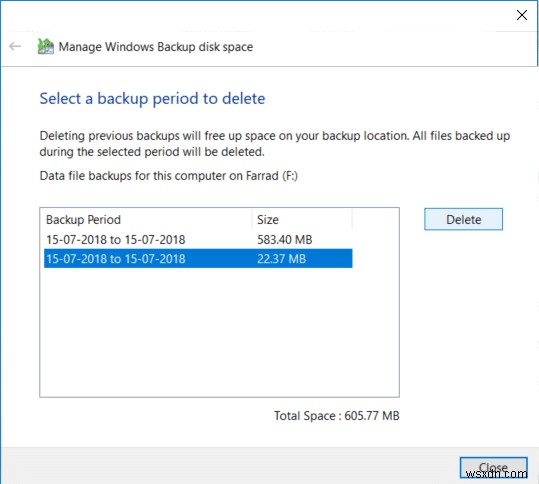Click the Total Space : 605.77 MB text
Screen dimensions: 539x484
click(337, 416)
